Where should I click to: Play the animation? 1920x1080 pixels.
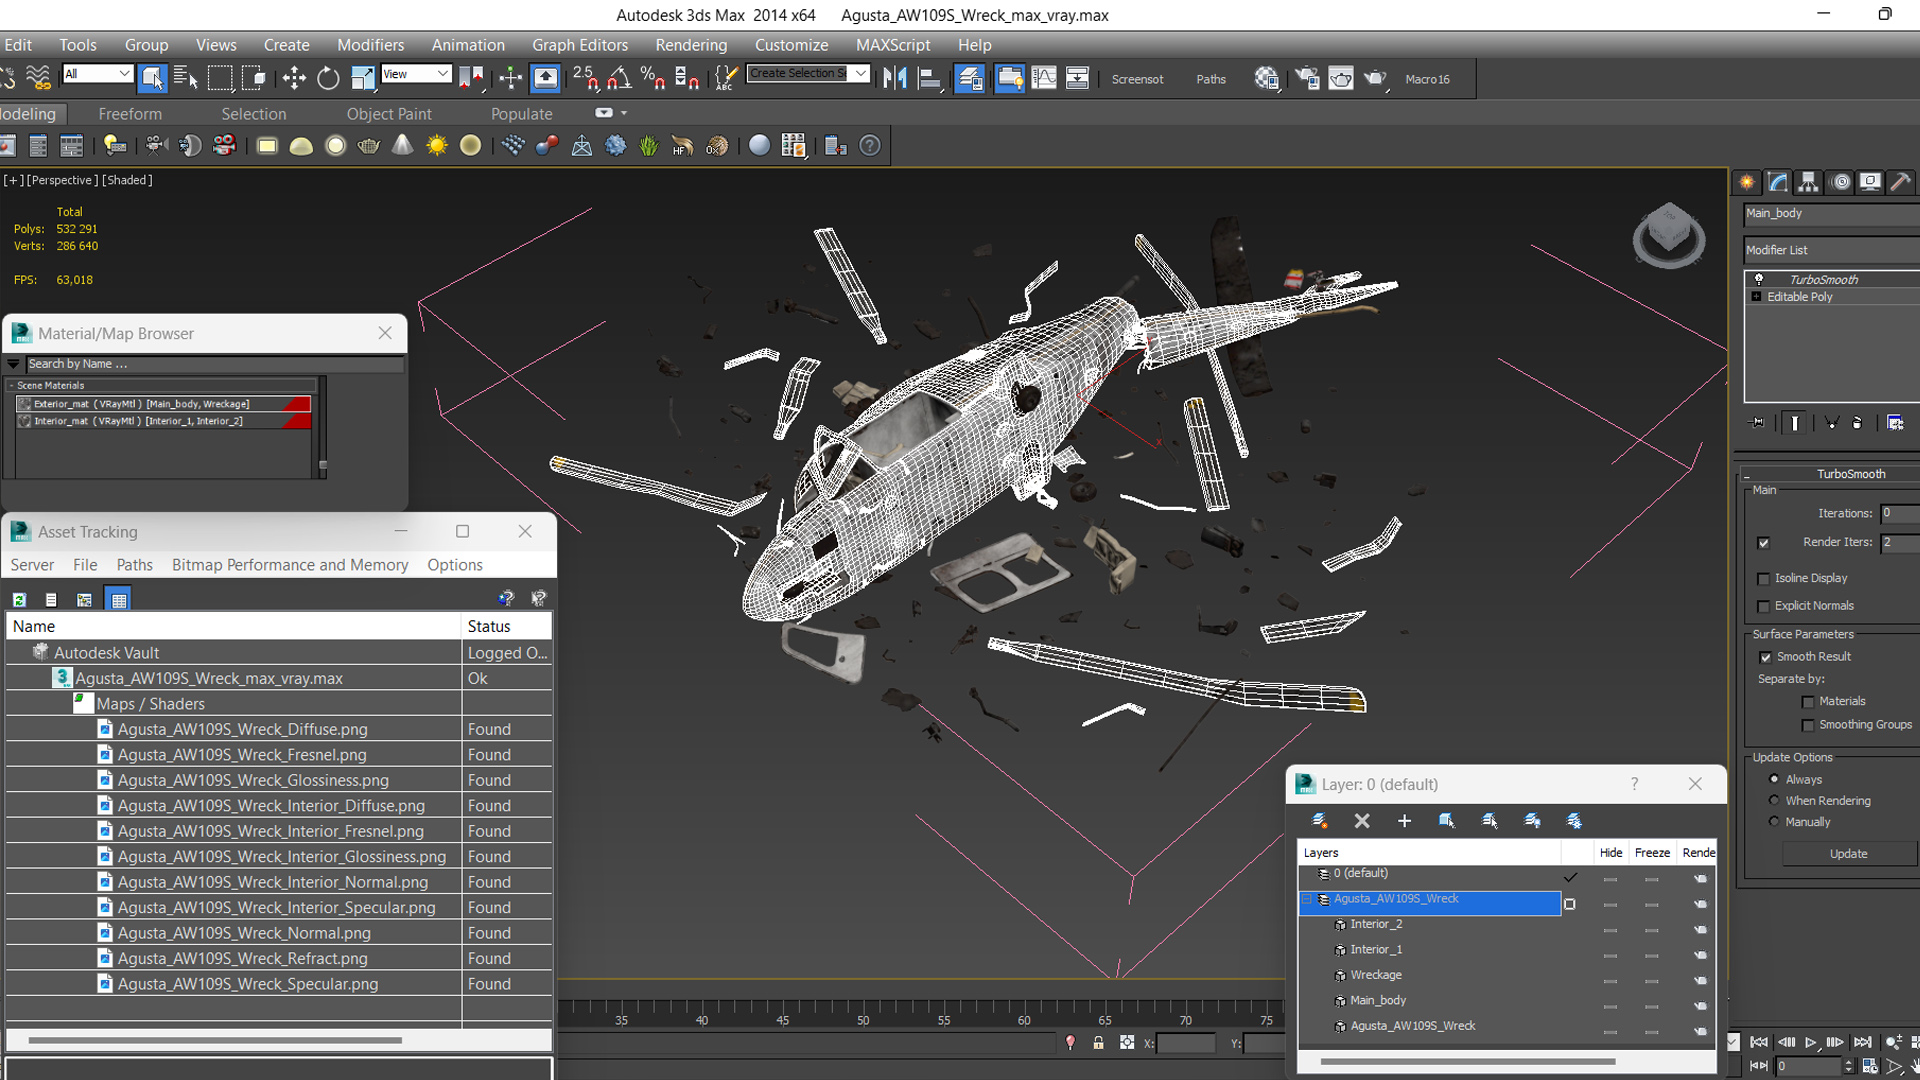[x=1810, y=1042]
